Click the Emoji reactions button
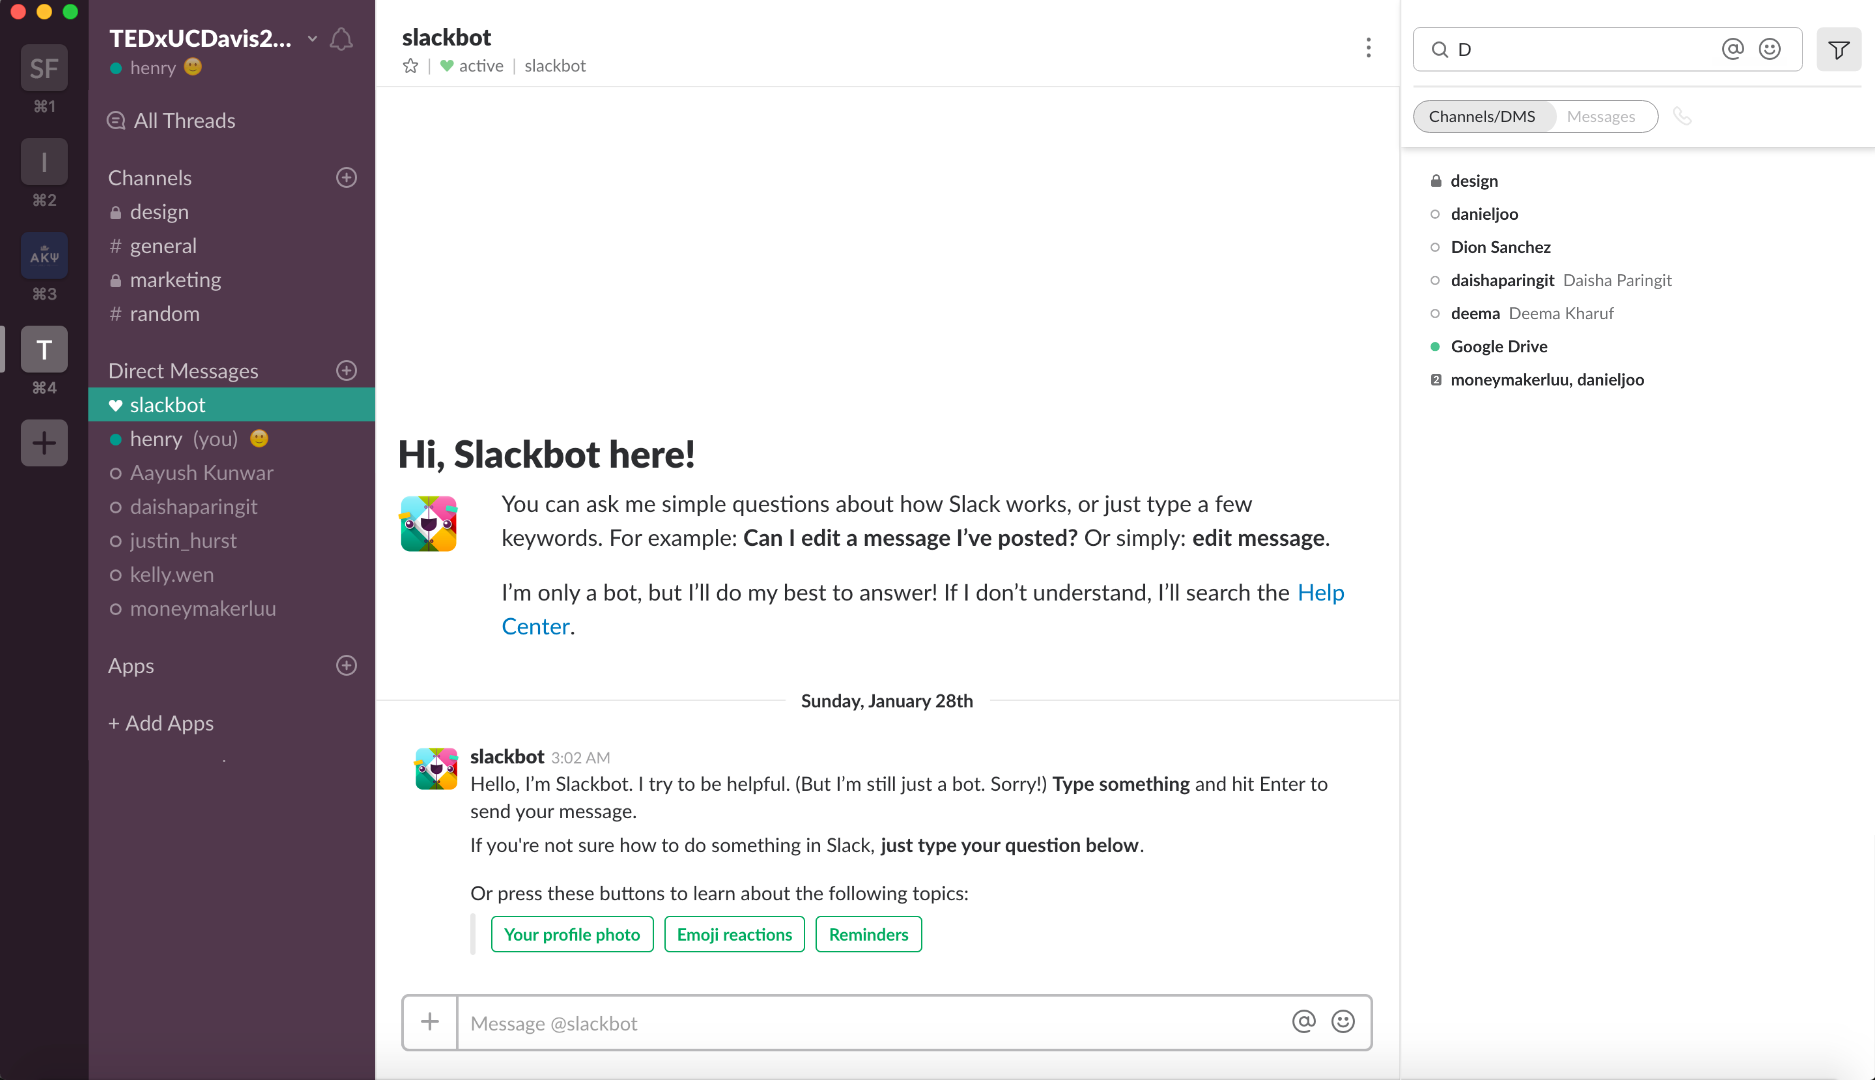The image size is (1875, 1080). coord(734,934)
